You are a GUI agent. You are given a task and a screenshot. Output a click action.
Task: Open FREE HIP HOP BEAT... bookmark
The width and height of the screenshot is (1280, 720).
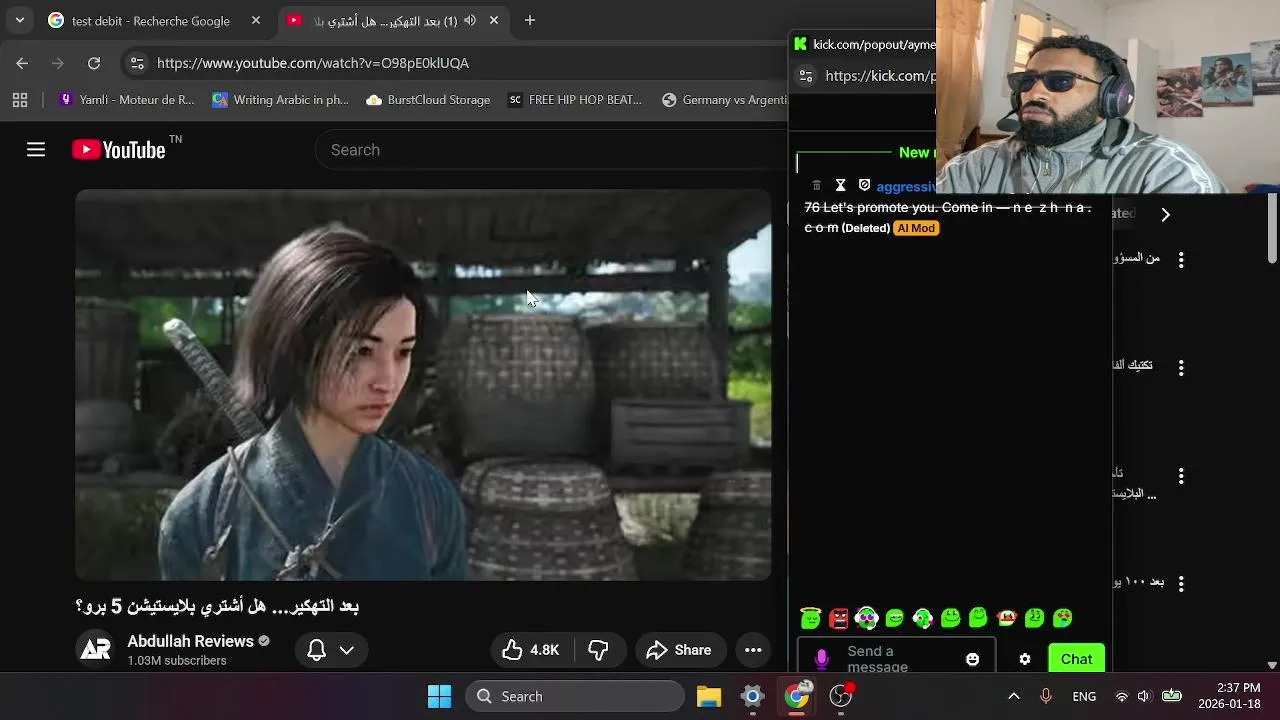pos(575,100)
